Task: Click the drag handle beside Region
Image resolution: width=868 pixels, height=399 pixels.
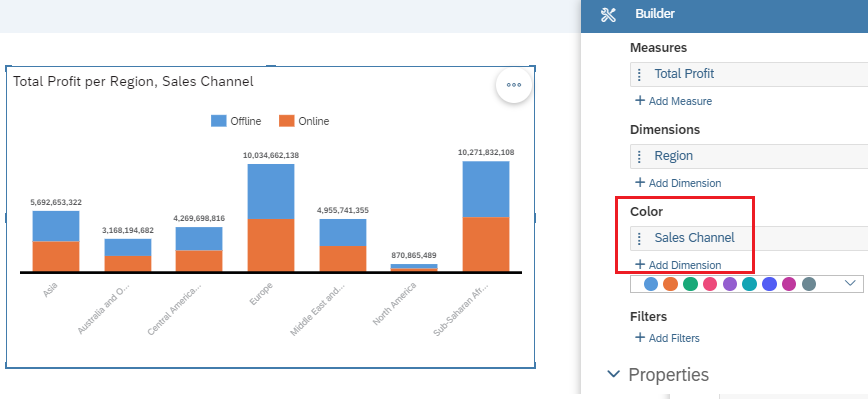Action: (x=639, y=156)
